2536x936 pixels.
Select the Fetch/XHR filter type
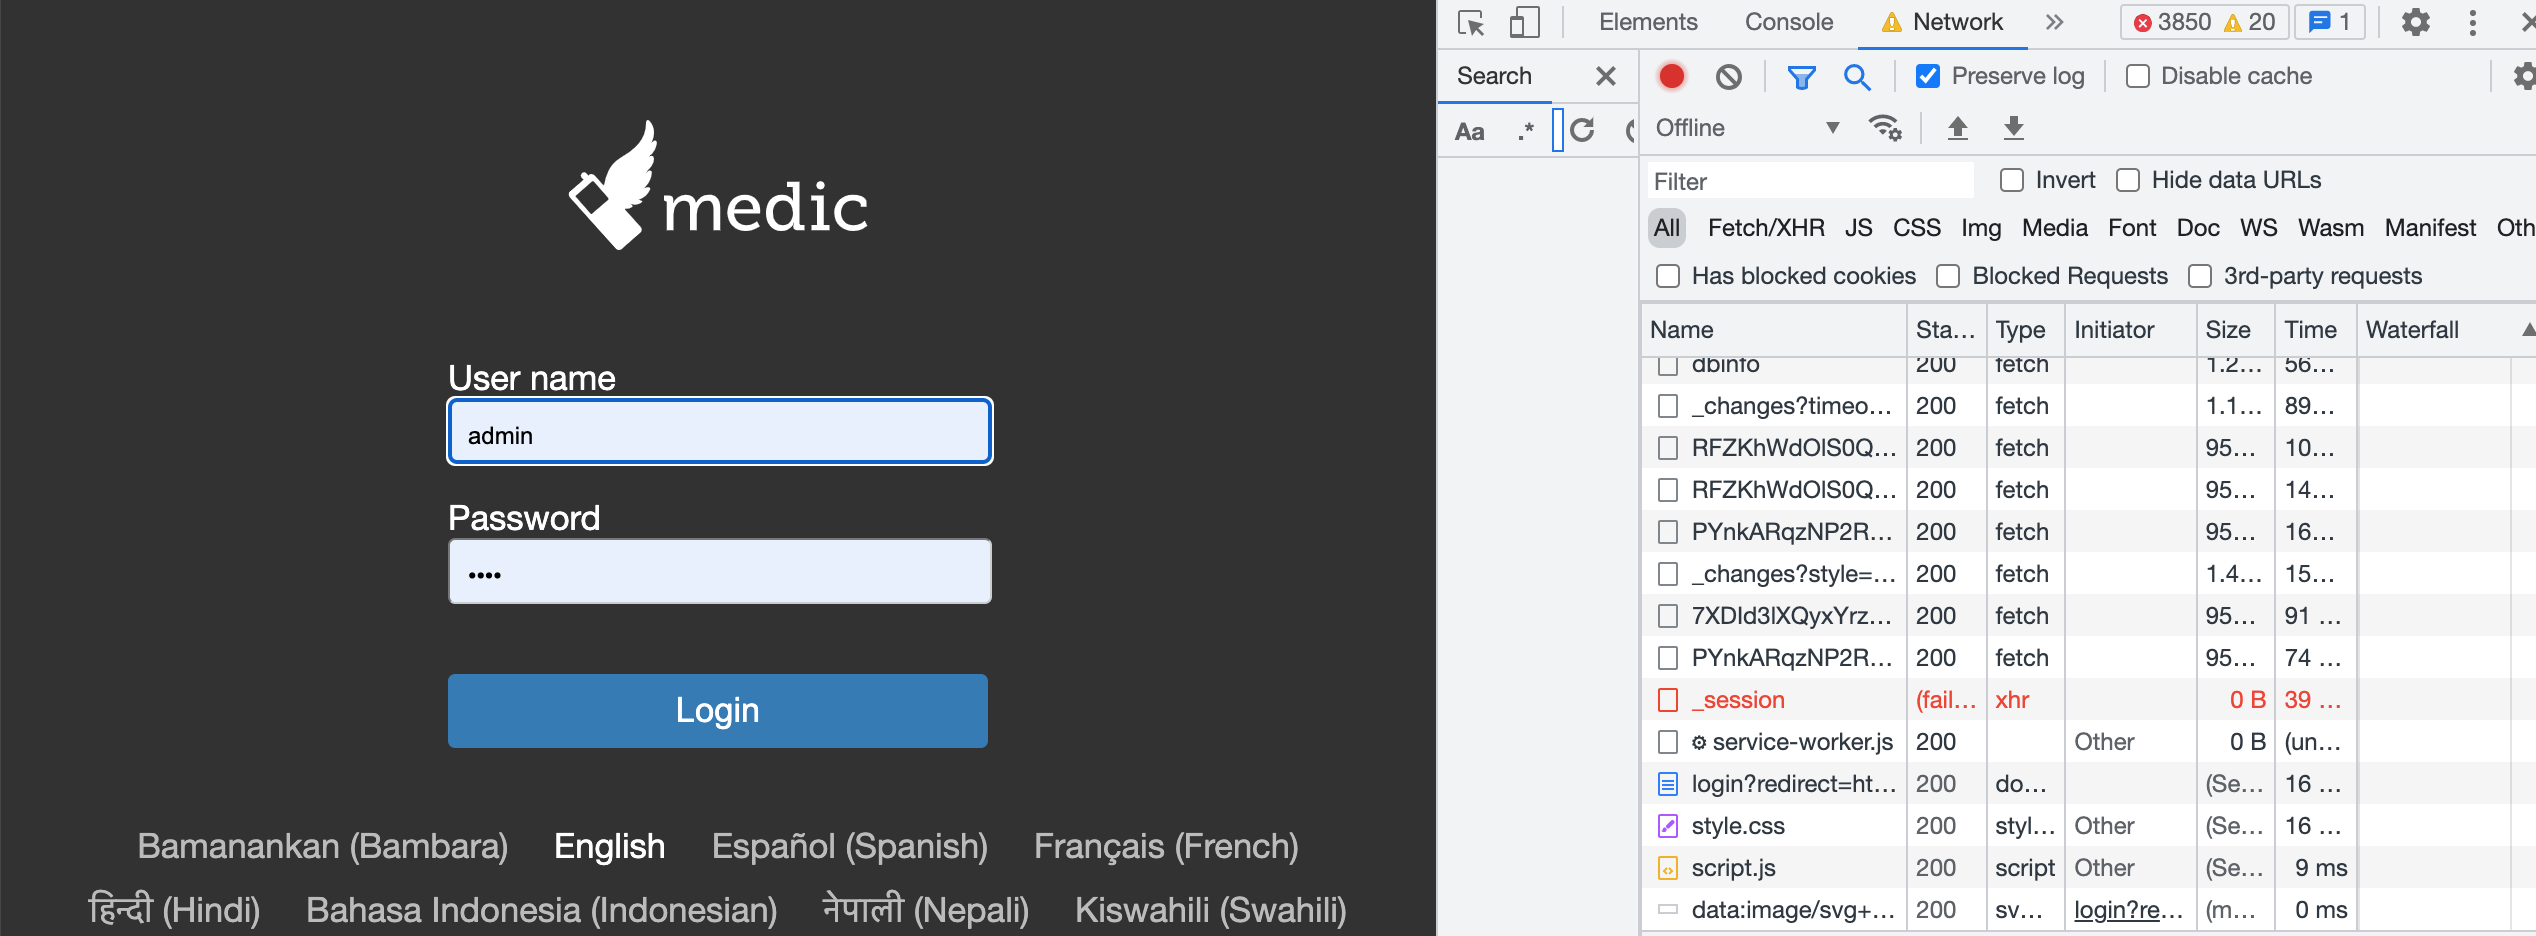pyautogui.click(x=1766, y=228)
